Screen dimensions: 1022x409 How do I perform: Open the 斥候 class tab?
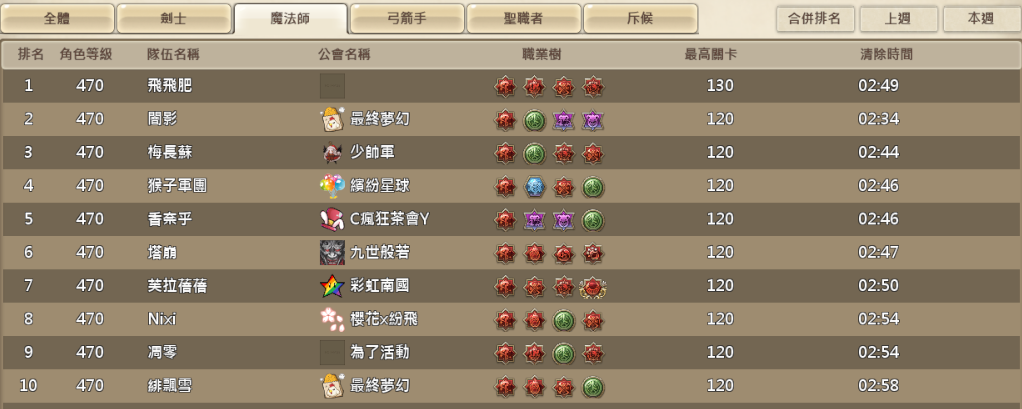point(641,18)
